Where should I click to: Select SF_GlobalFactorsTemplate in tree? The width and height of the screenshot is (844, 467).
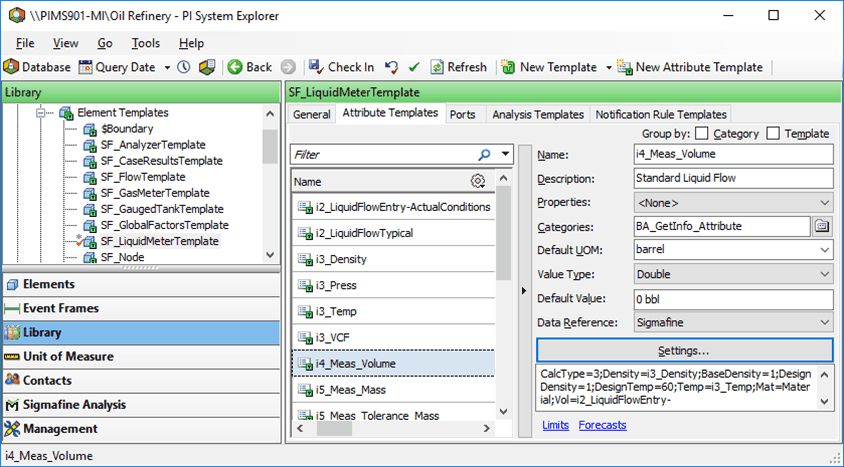coord(165,225)
